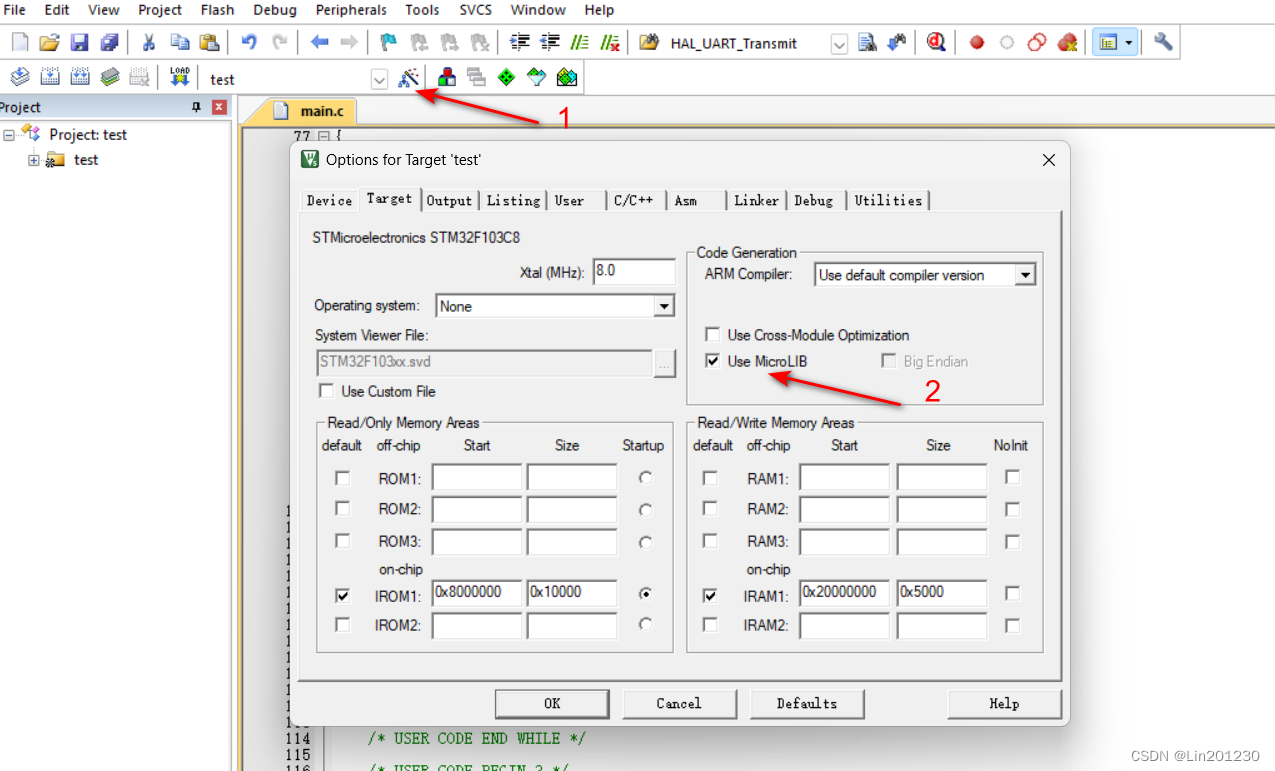Switch to the Output tab
The width and height of the screenshot is (1275, 771).
449,201
